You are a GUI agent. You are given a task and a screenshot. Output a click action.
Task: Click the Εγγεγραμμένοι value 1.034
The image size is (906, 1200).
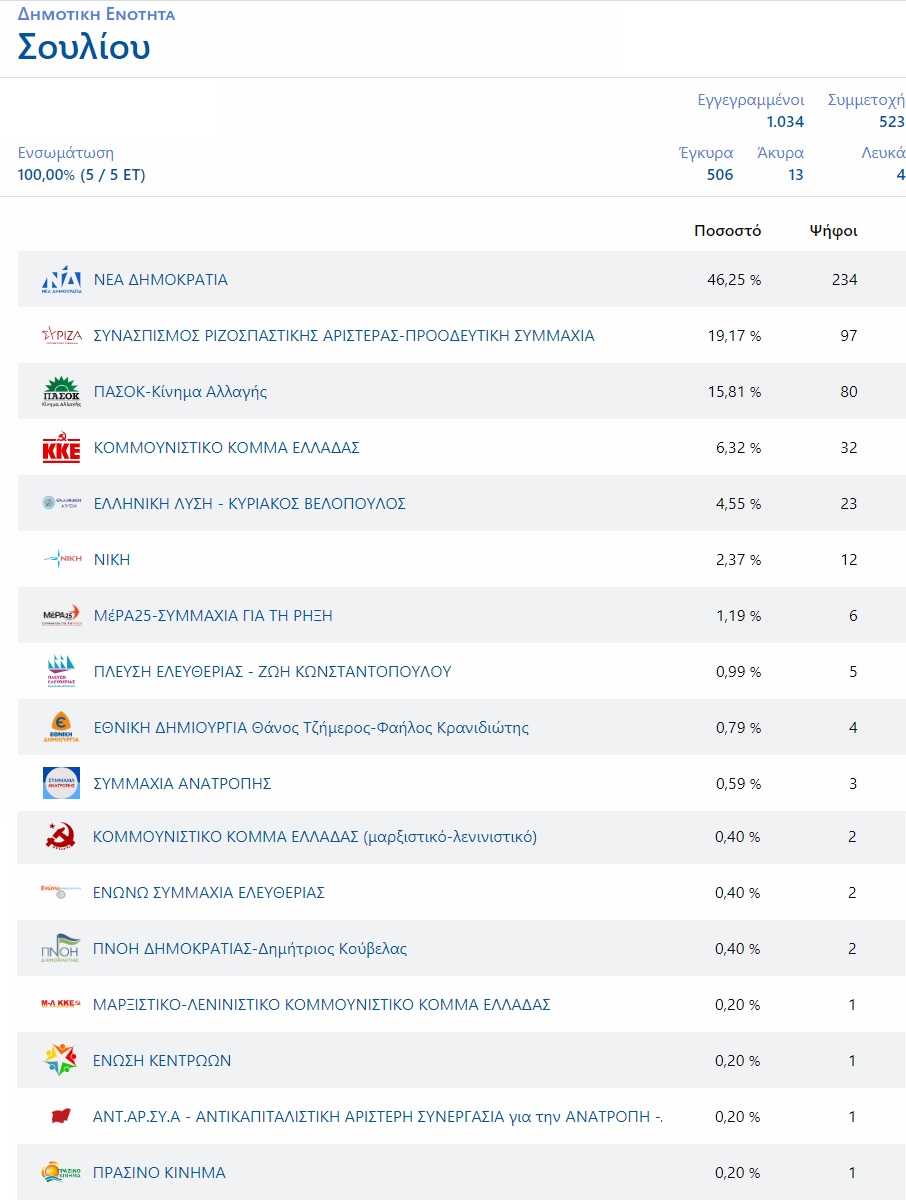coord(785,122)
